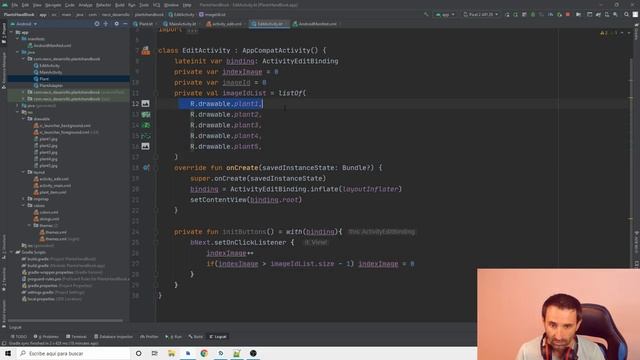Collapse the app module in project tree
The height and width of the screenshot is (360, 640).
(x=12, y=32)
